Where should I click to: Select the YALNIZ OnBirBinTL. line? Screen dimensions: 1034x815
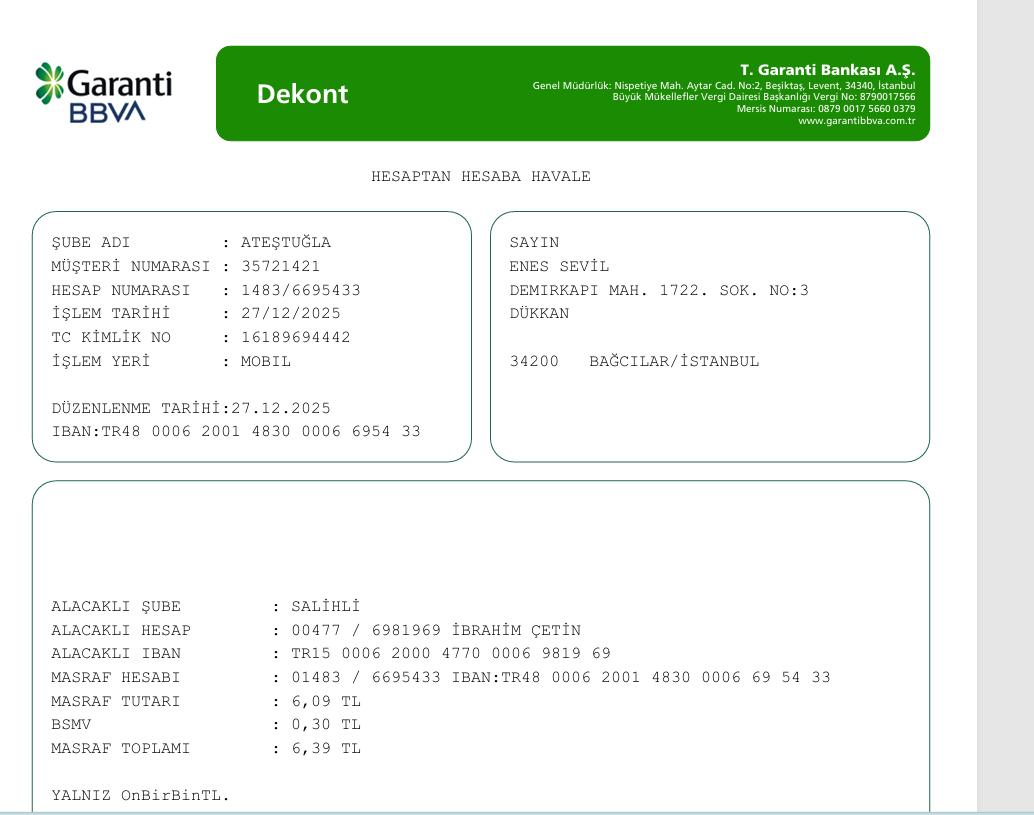pos(140,795)
